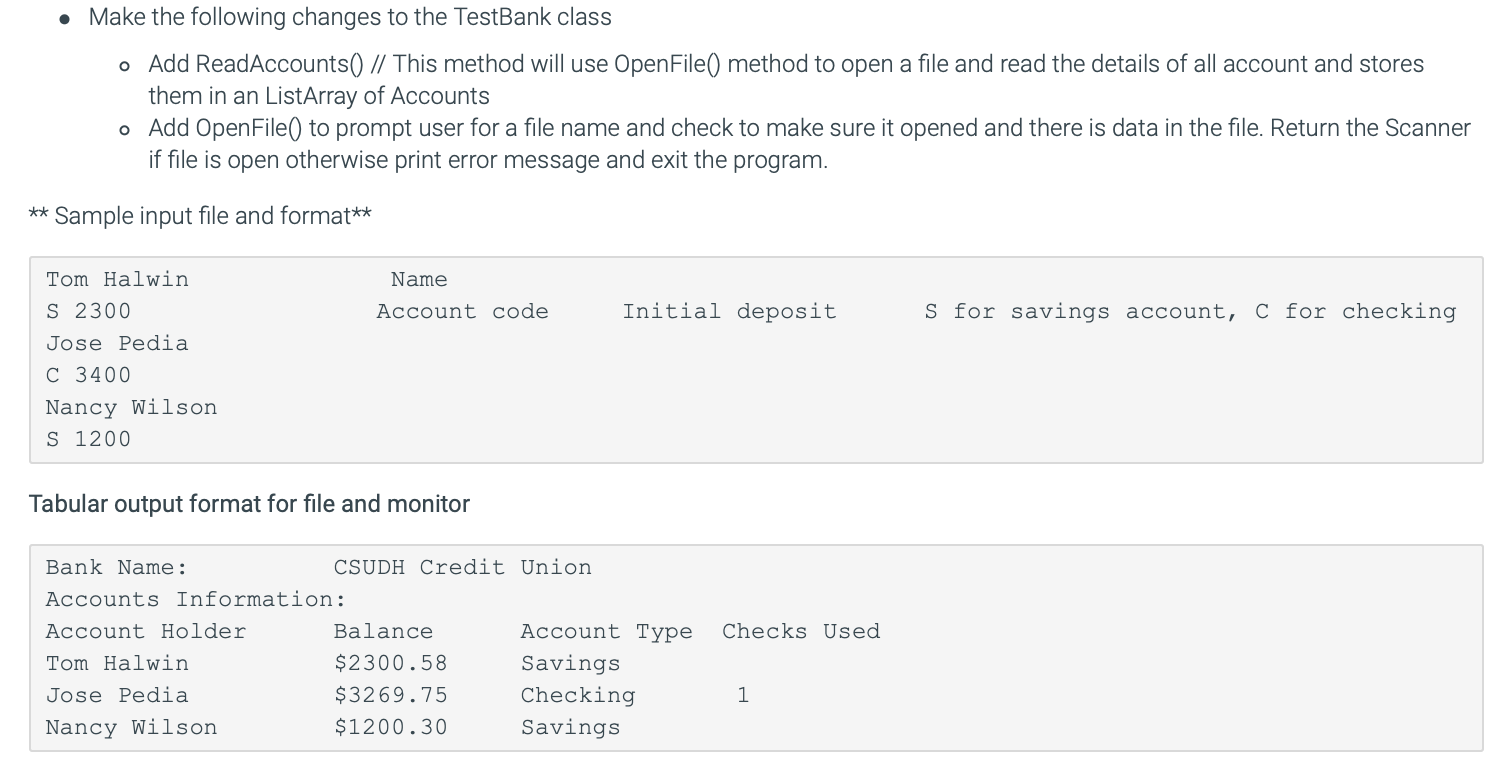Screen dimensions: 1504x772
Task: Select the line S 2300 in sample input
Action: [88, 311]
